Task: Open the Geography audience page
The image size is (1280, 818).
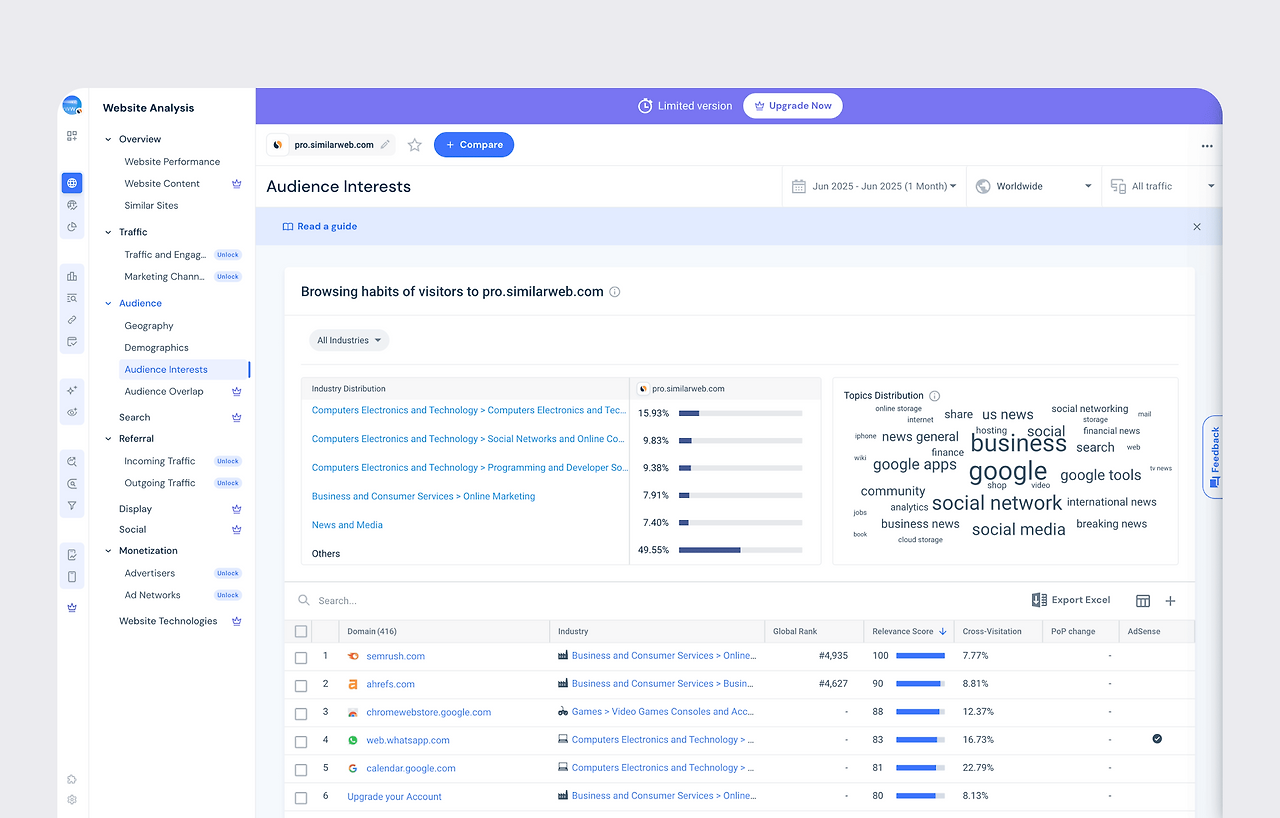Action: 149,326
